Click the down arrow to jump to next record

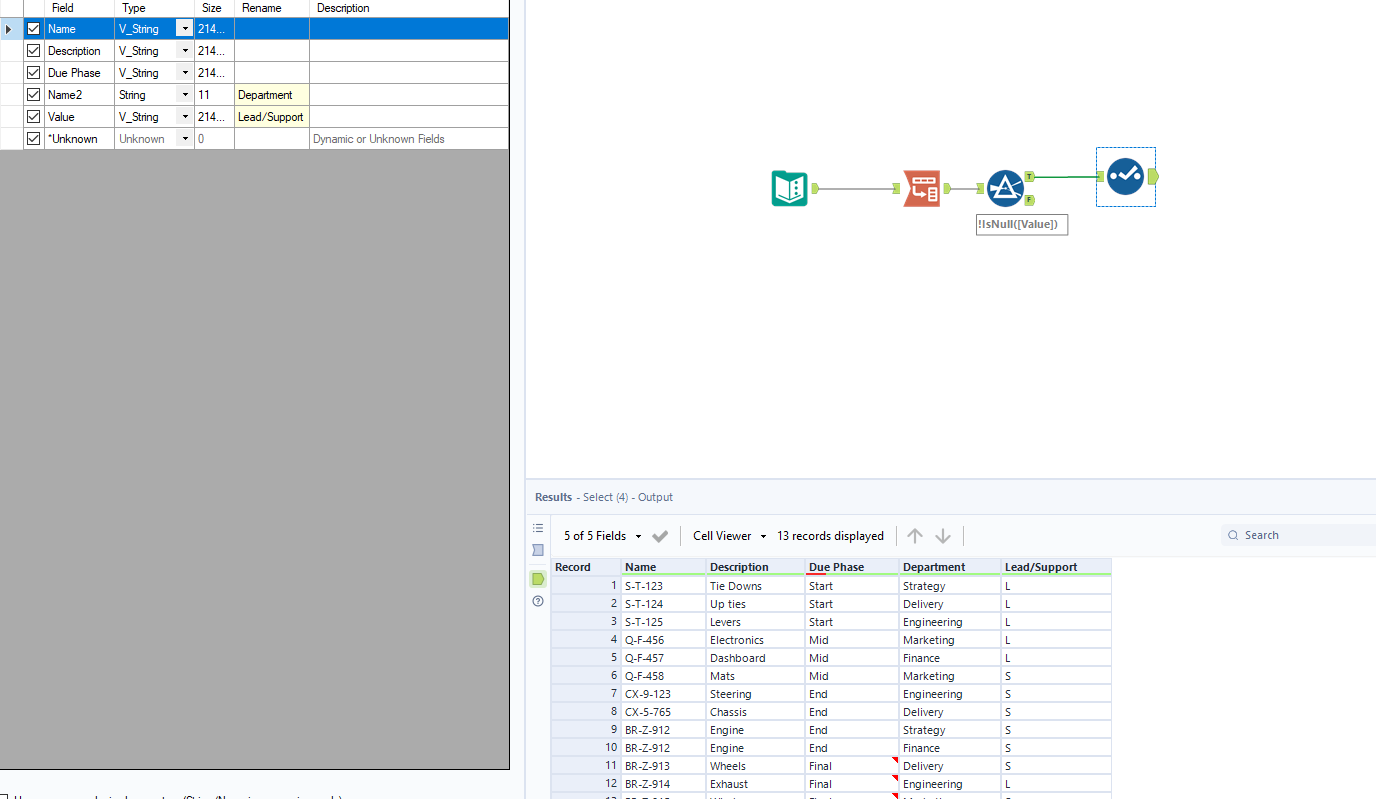942,535
